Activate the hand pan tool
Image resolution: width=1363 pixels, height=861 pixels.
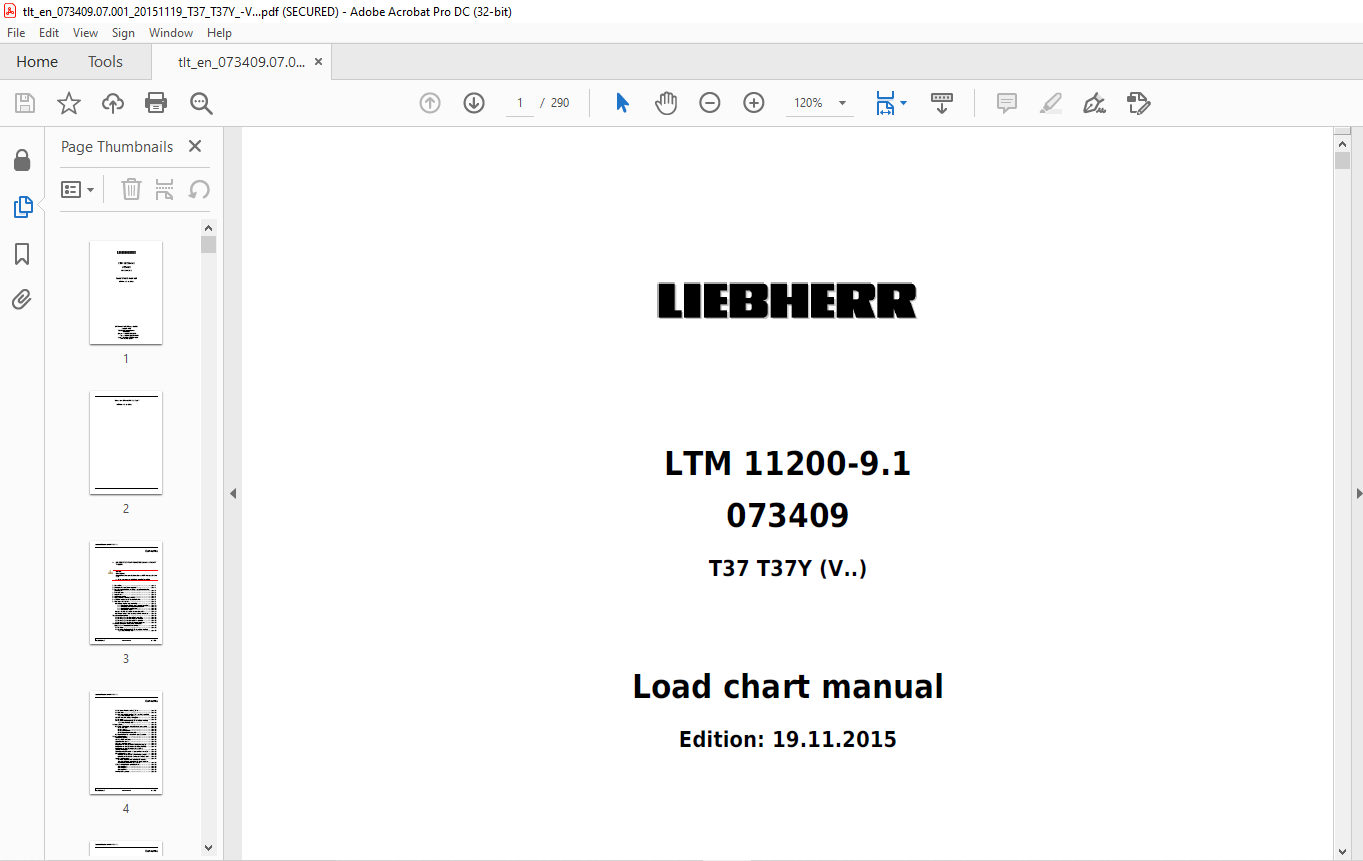click(x=666, y=103)
